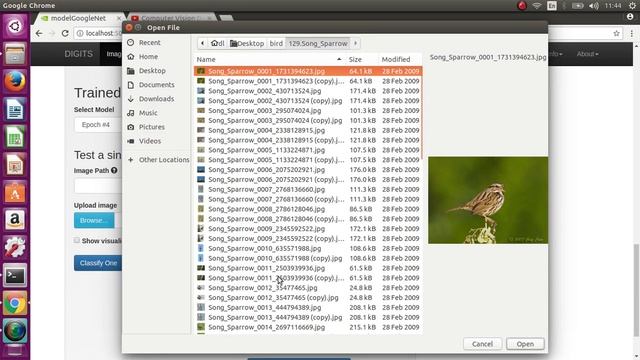The width and height of the screenshot is (640, 360).
Task: Sort files by the Name column
Action: [x=269, y=60]
